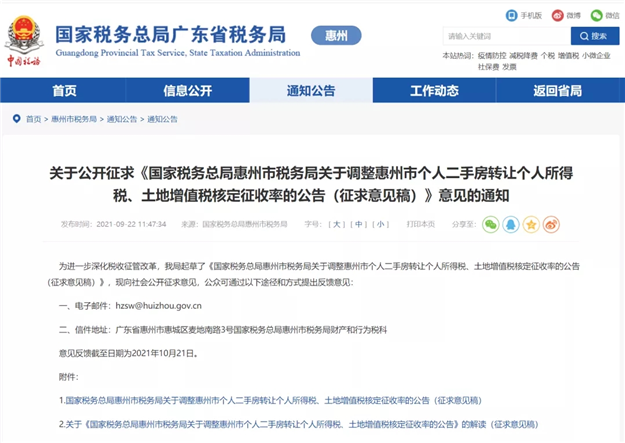
Task: Open the 工作动态 navigation tab
Action: tap(434, 91)
